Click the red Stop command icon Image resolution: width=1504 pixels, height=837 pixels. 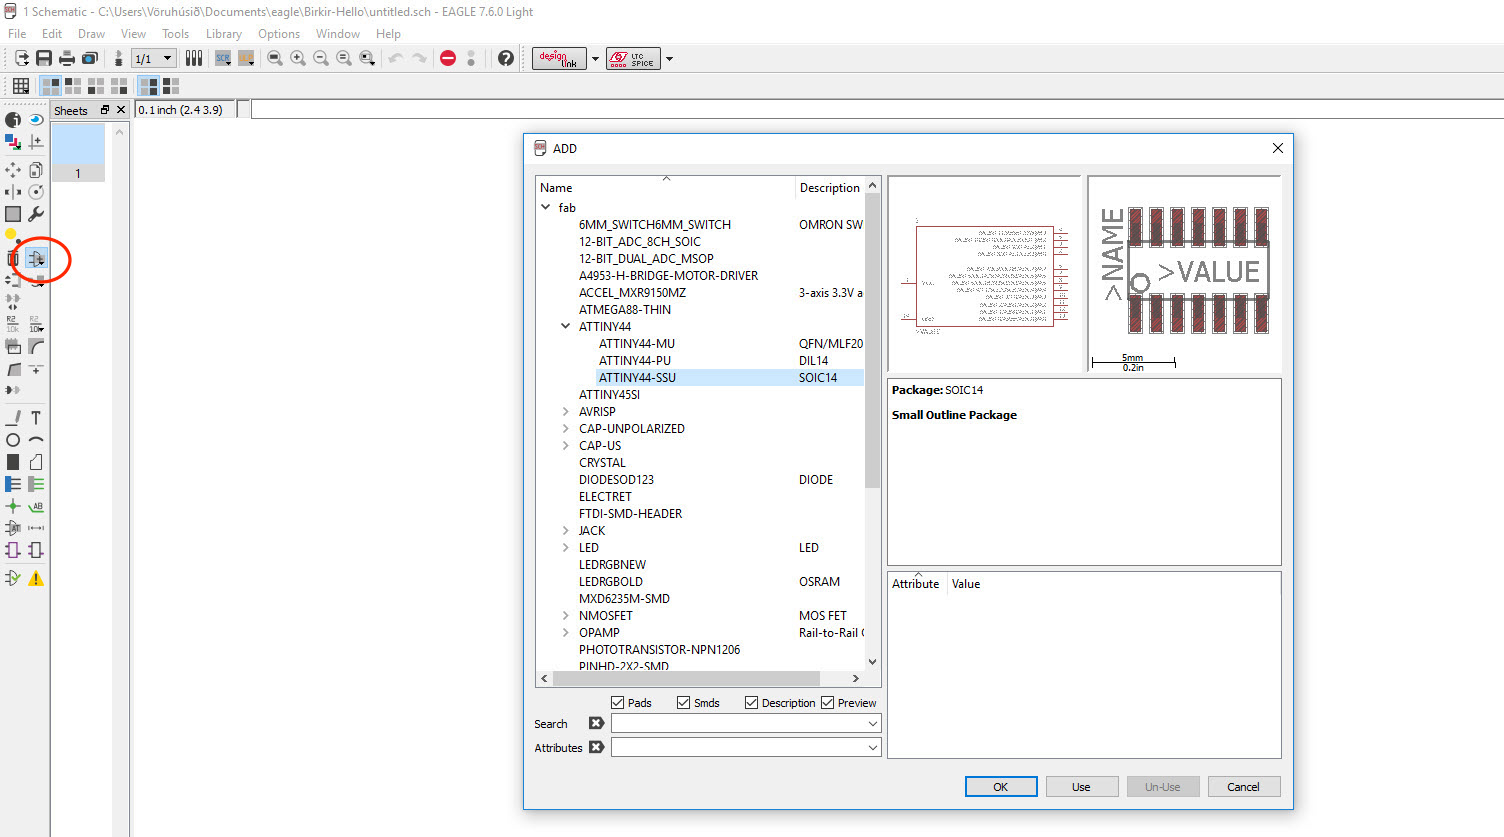click(x=448, y=58)
